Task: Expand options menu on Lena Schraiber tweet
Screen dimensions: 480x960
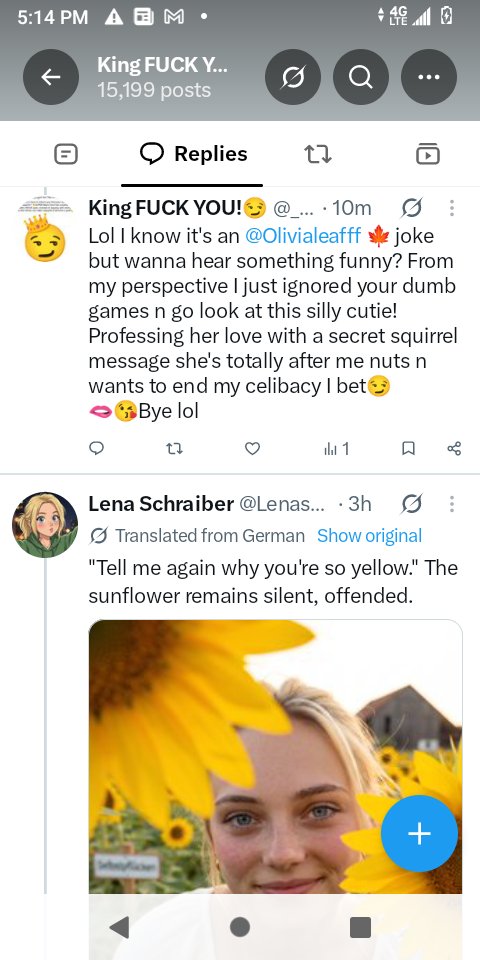Action: click(452, 504)
